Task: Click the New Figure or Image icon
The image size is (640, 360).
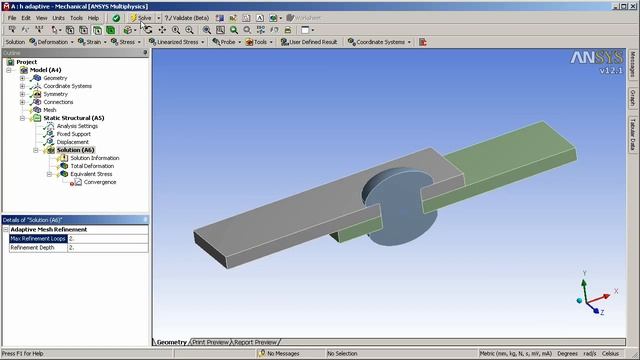Action: point(273,18)
